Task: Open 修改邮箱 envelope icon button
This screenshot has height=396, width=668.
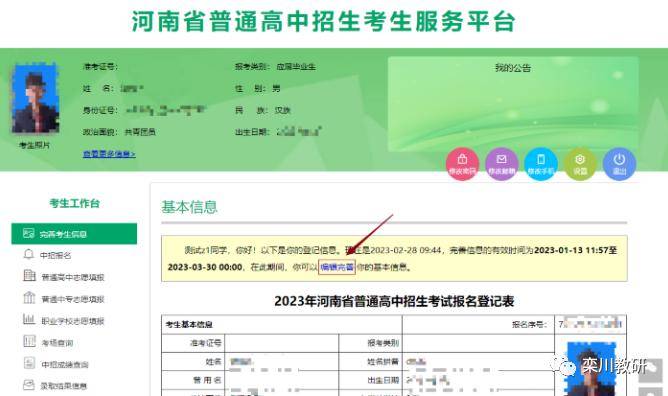Action: click(x=501, y=164)
